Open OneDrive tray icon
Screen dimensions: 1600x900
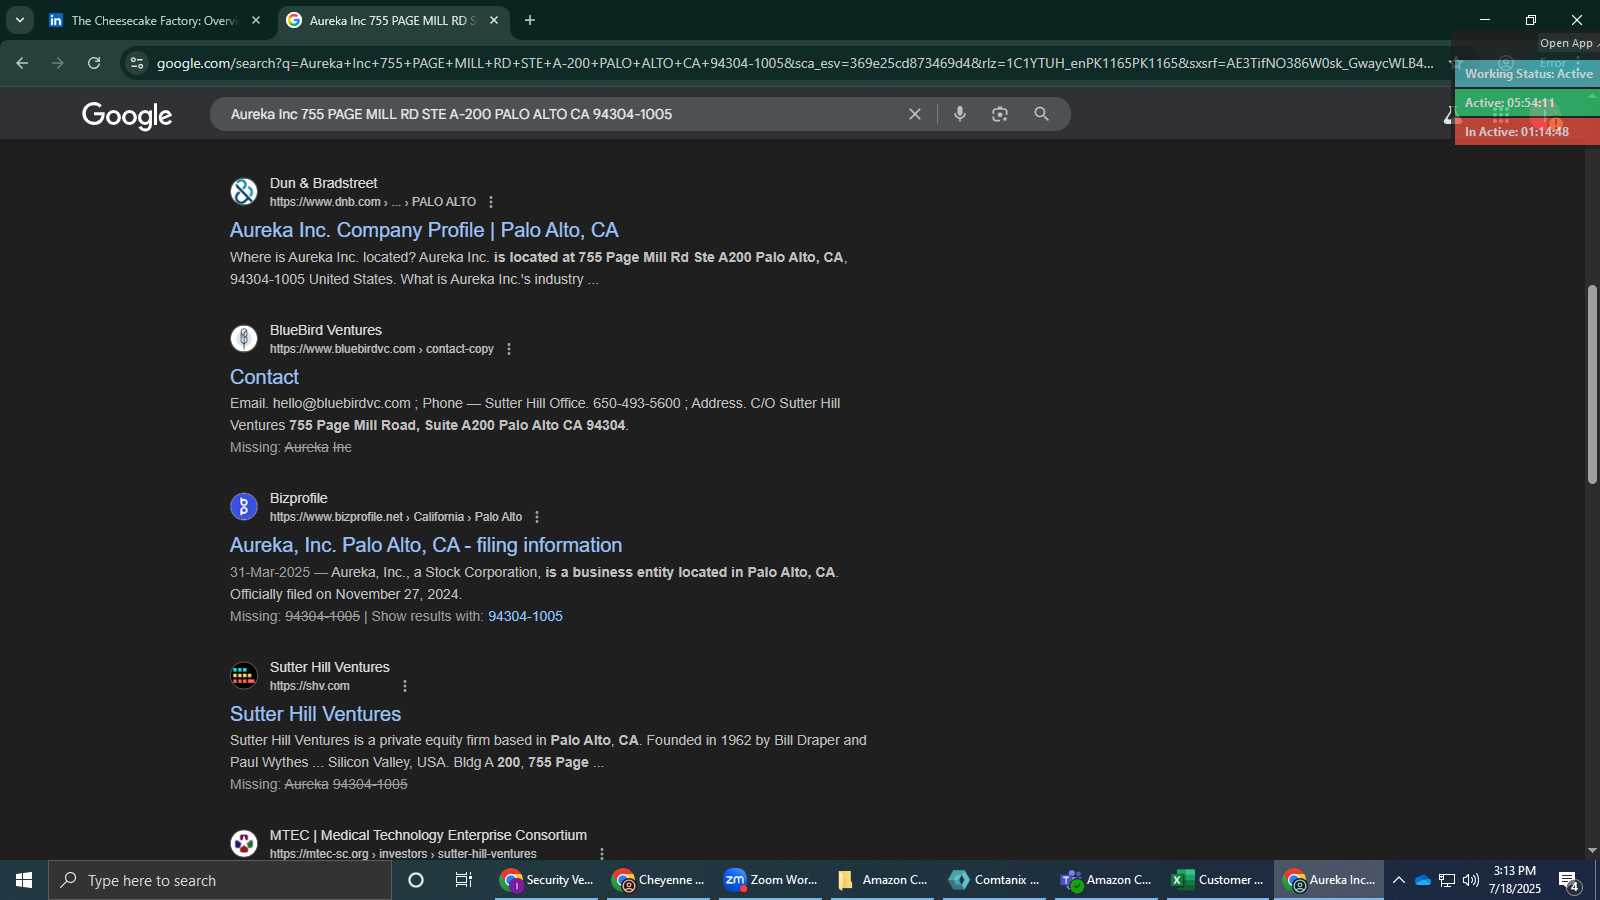[x=1422, y=880]
